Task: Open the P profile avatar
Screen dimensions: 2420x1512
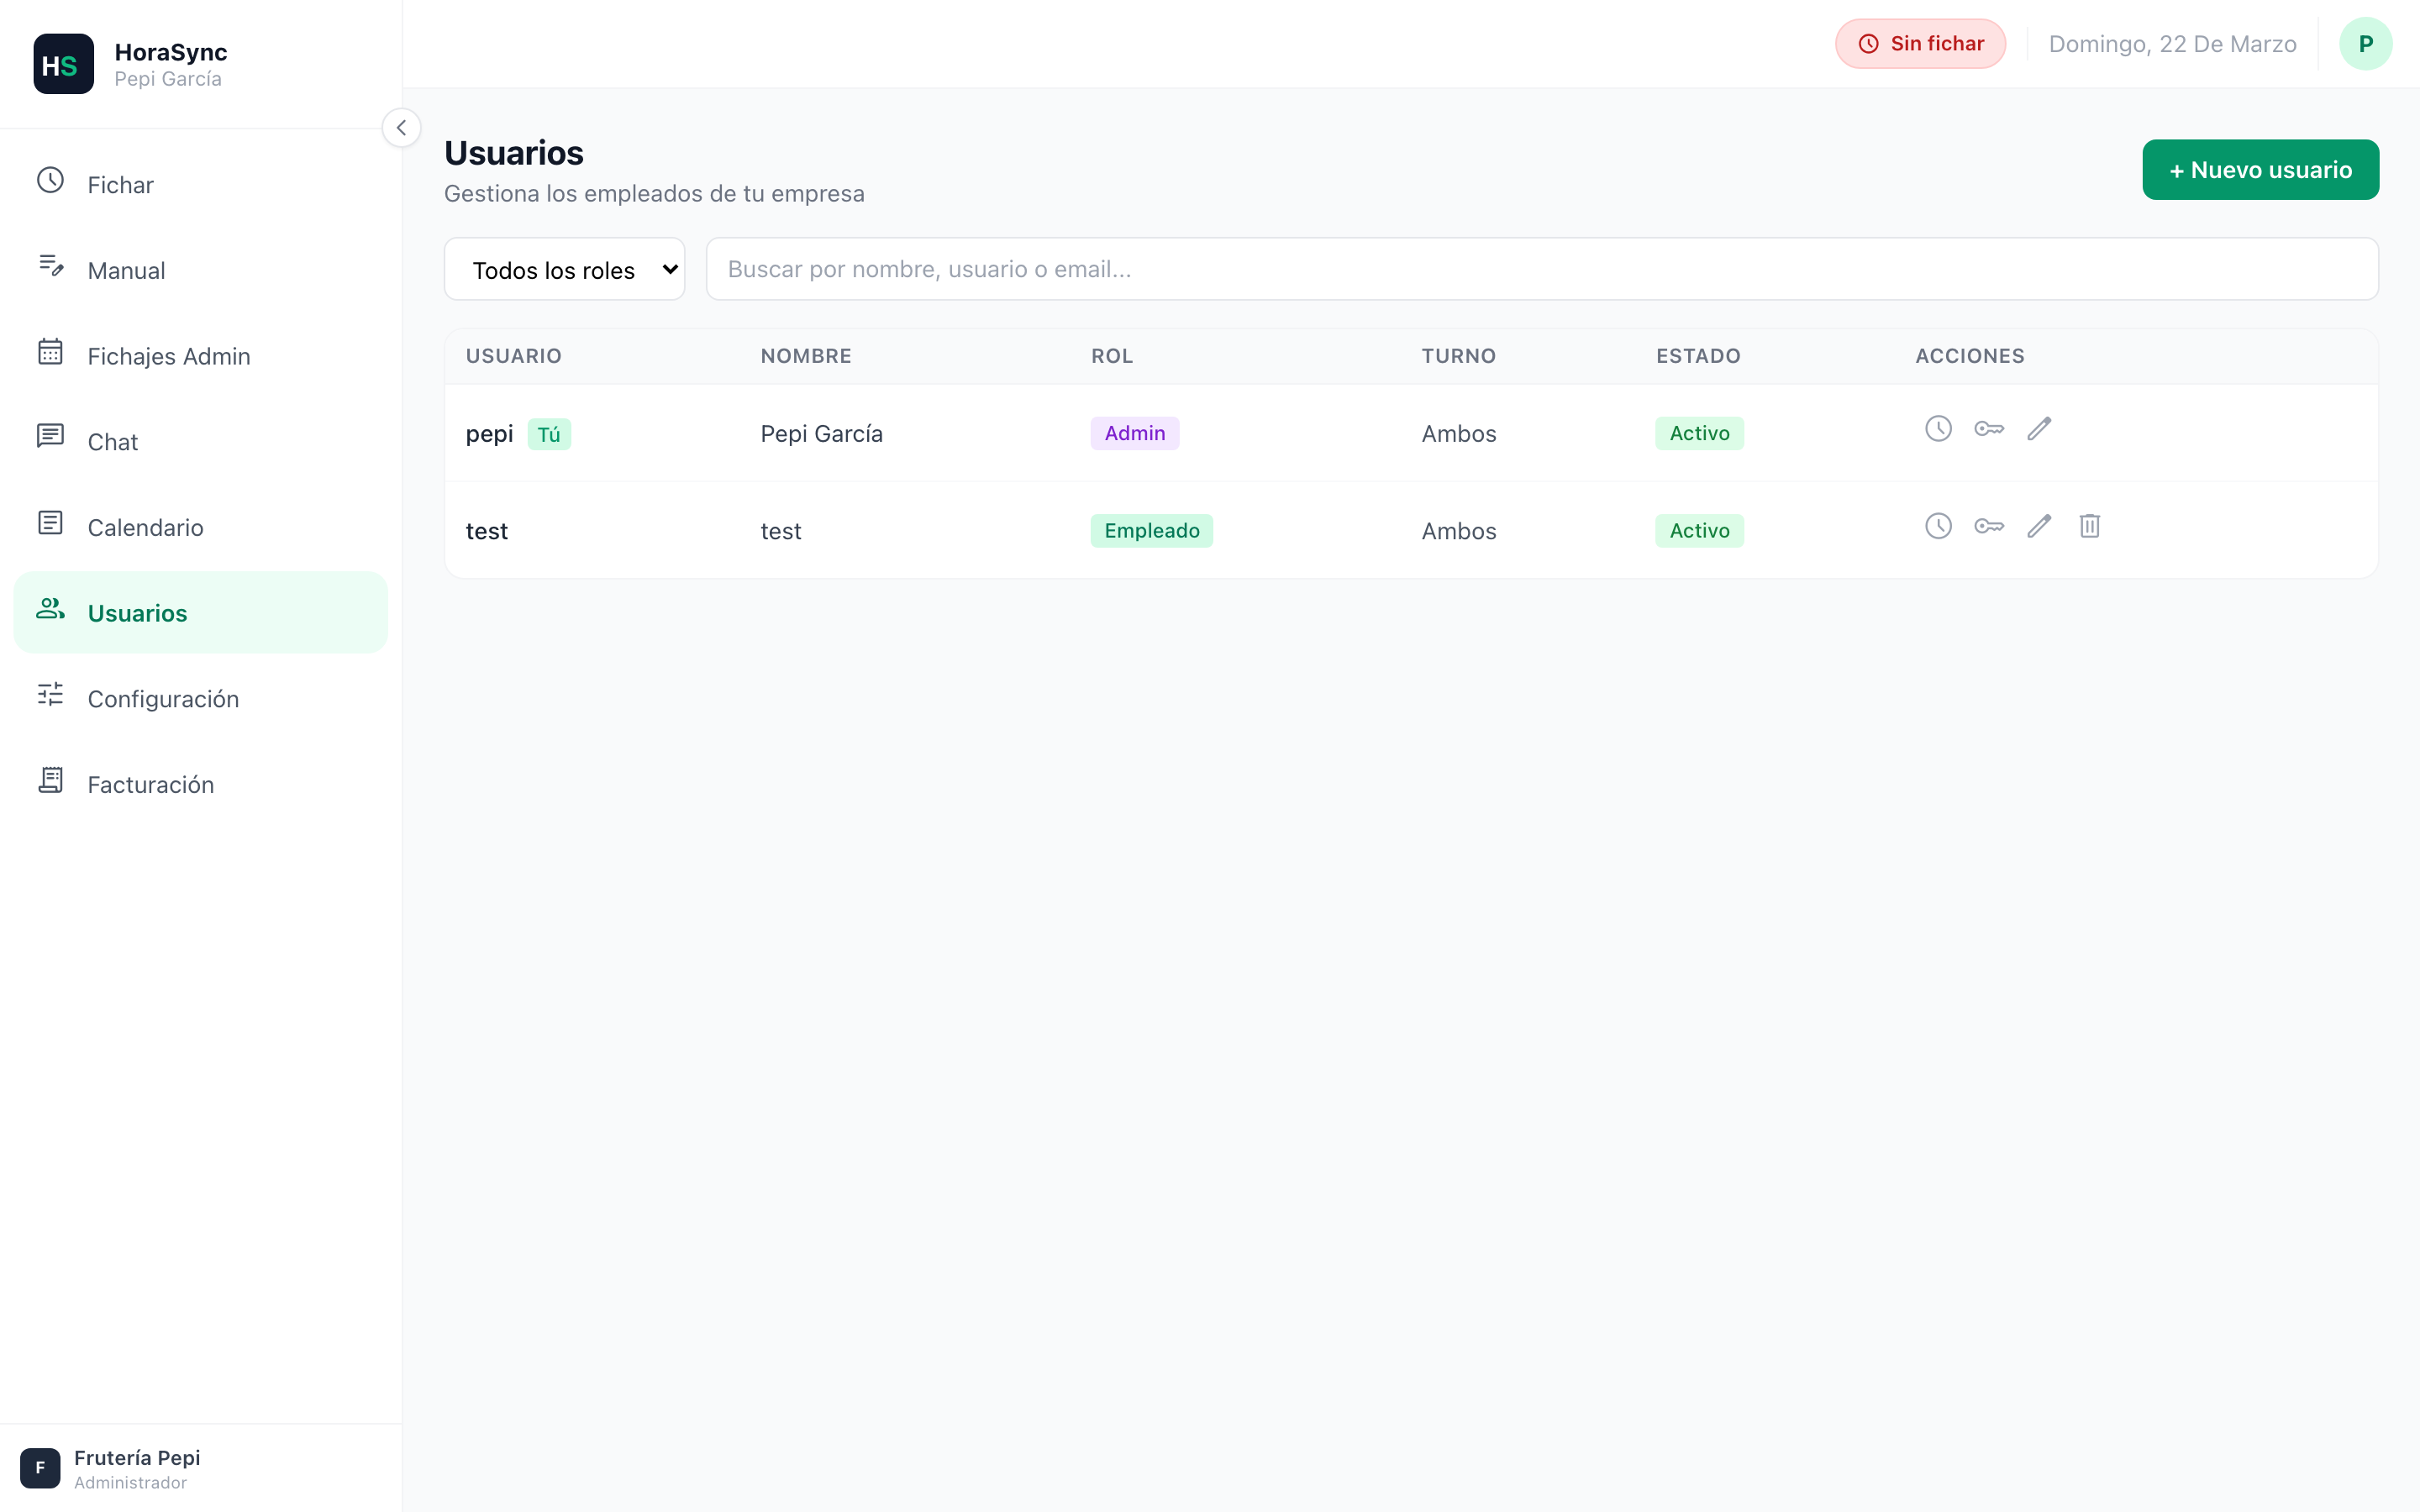Action: [x=2364, y=44]
